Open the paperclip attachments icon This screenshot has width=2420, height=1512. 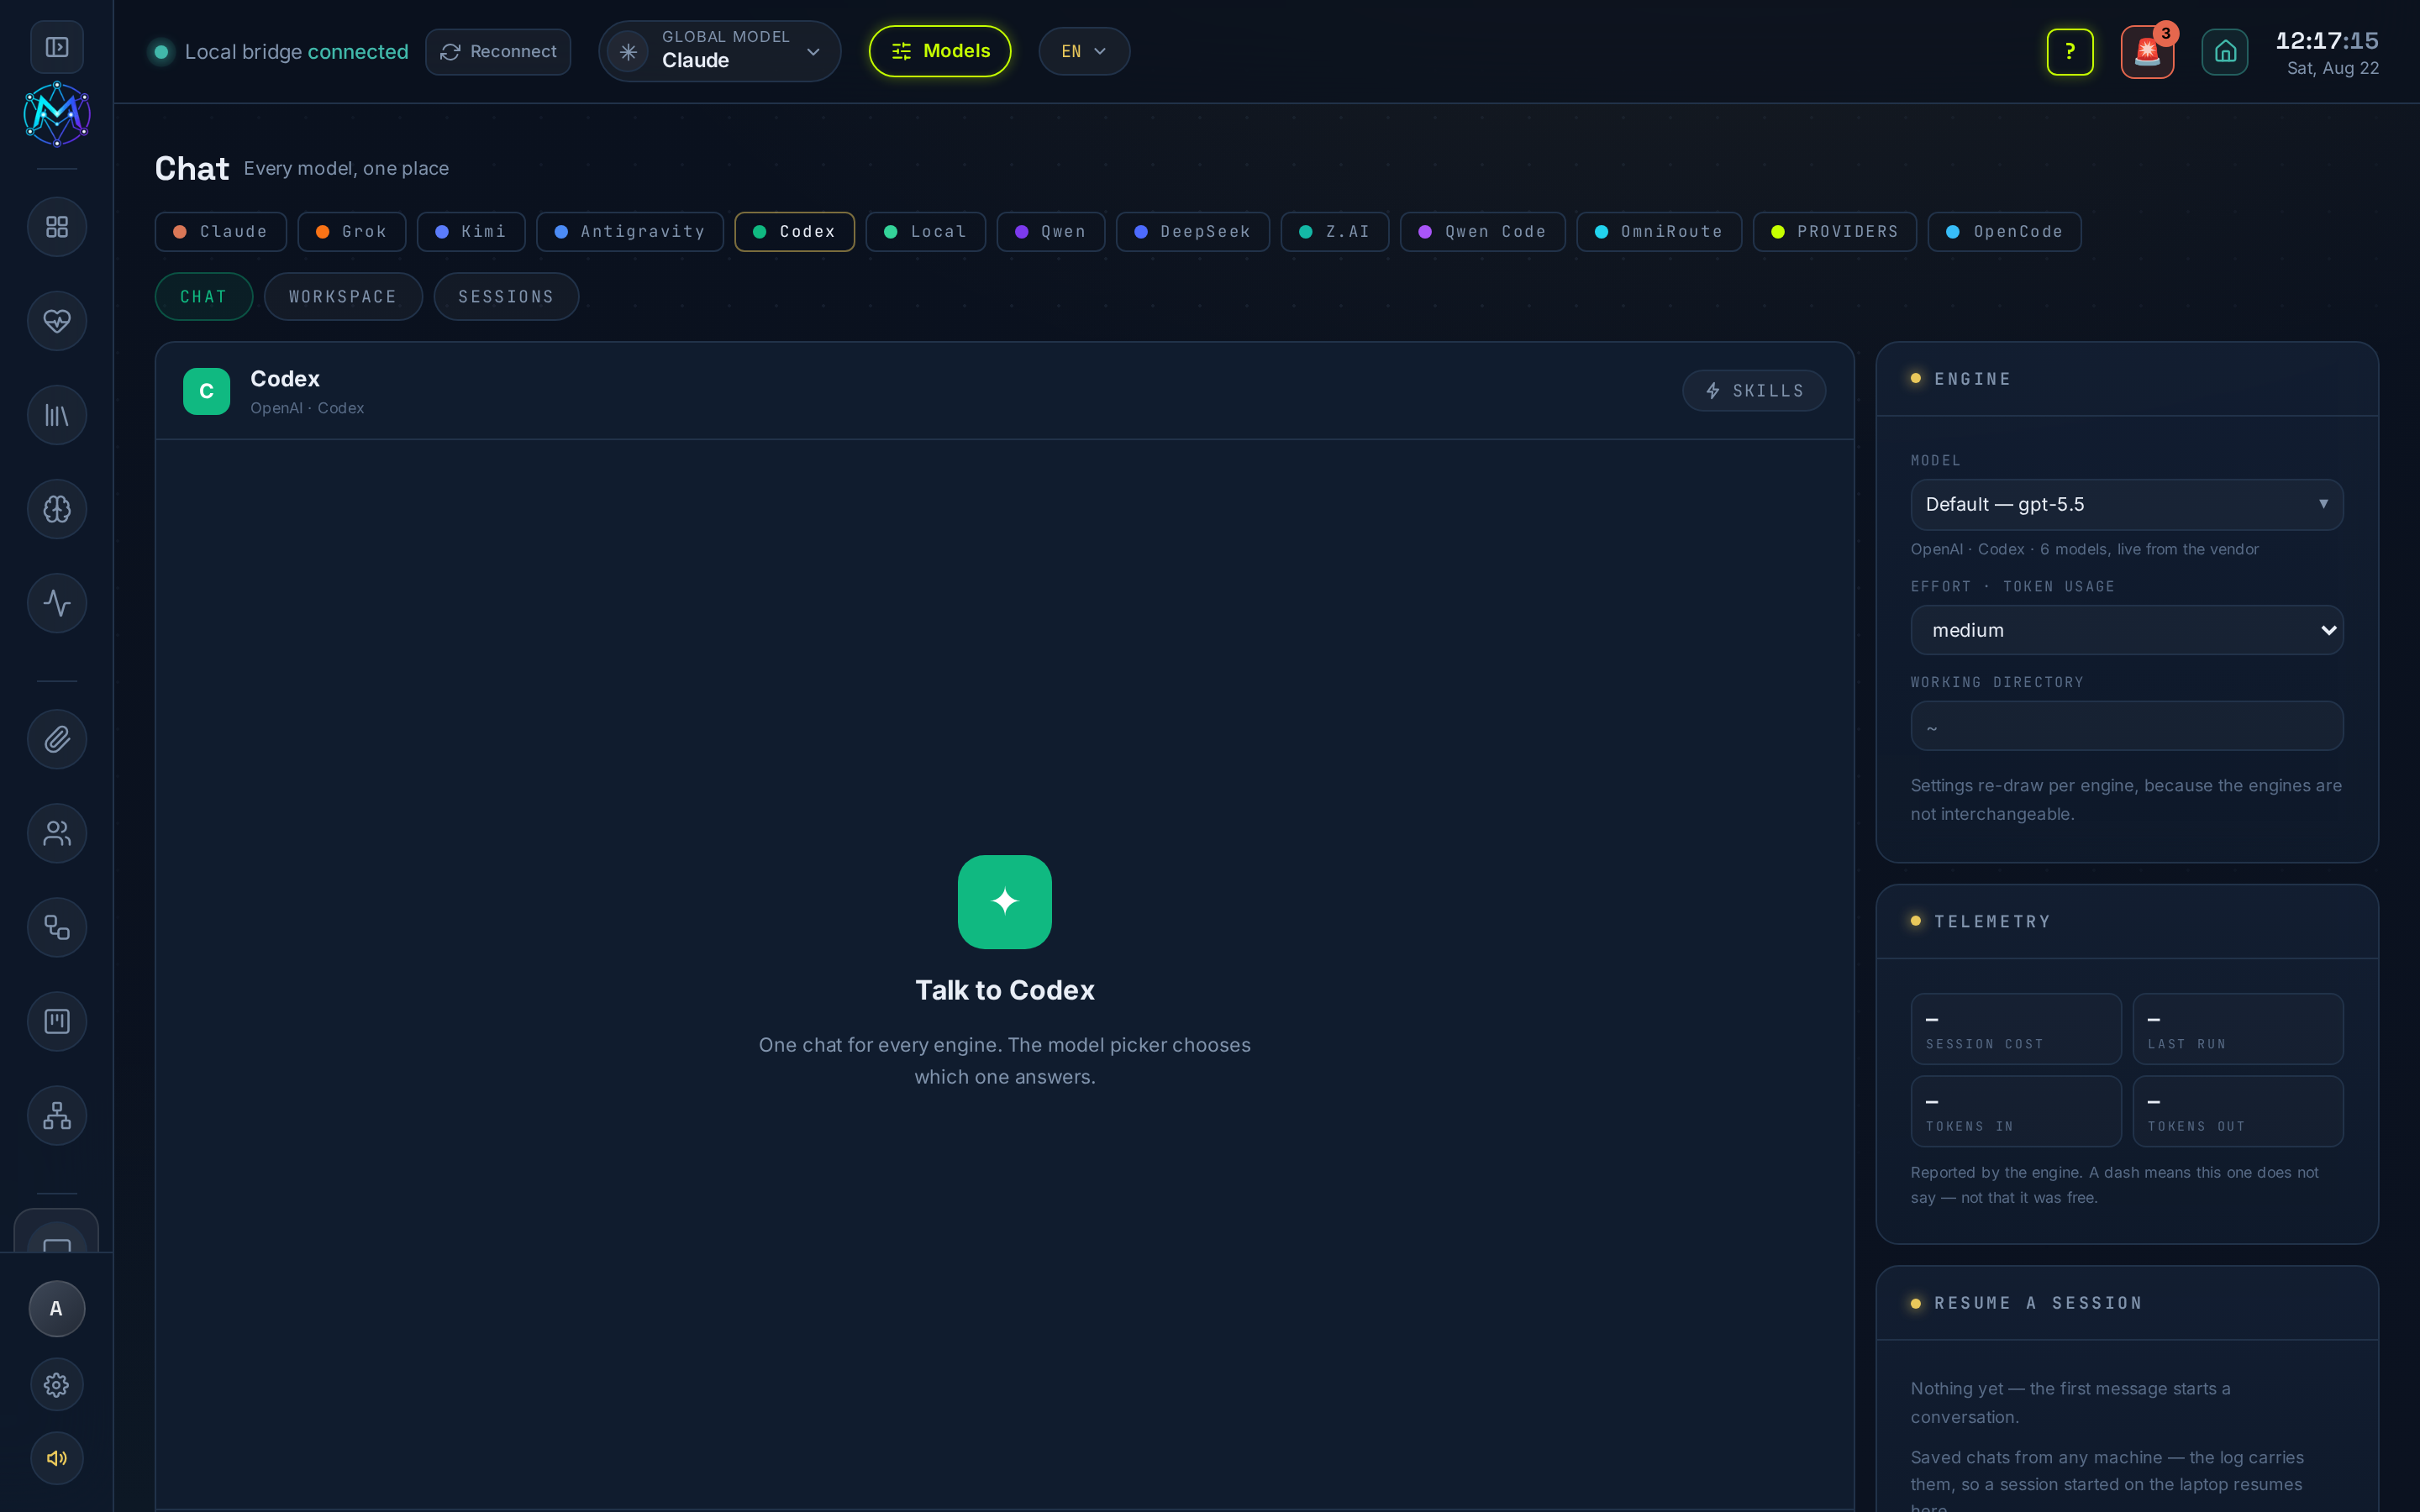[57, 739]
